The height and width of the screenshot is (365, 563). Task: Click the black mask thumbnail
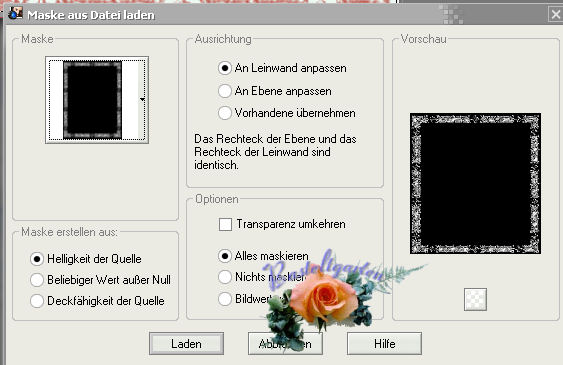[x=93, y=100]
